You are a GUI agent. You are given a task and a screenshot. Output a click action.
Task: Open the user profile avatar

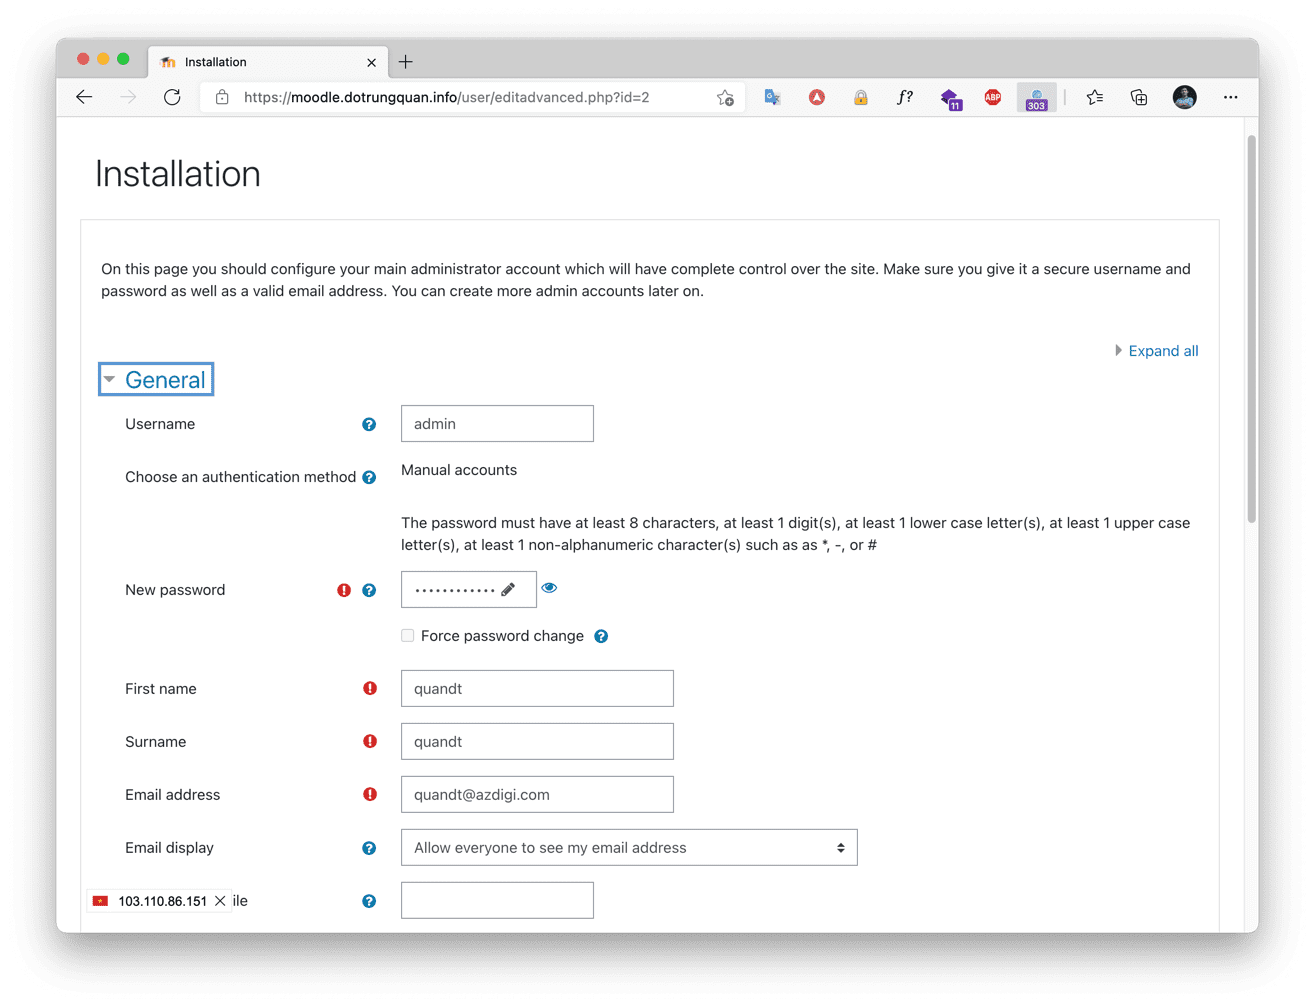(x=1184, y=97)
